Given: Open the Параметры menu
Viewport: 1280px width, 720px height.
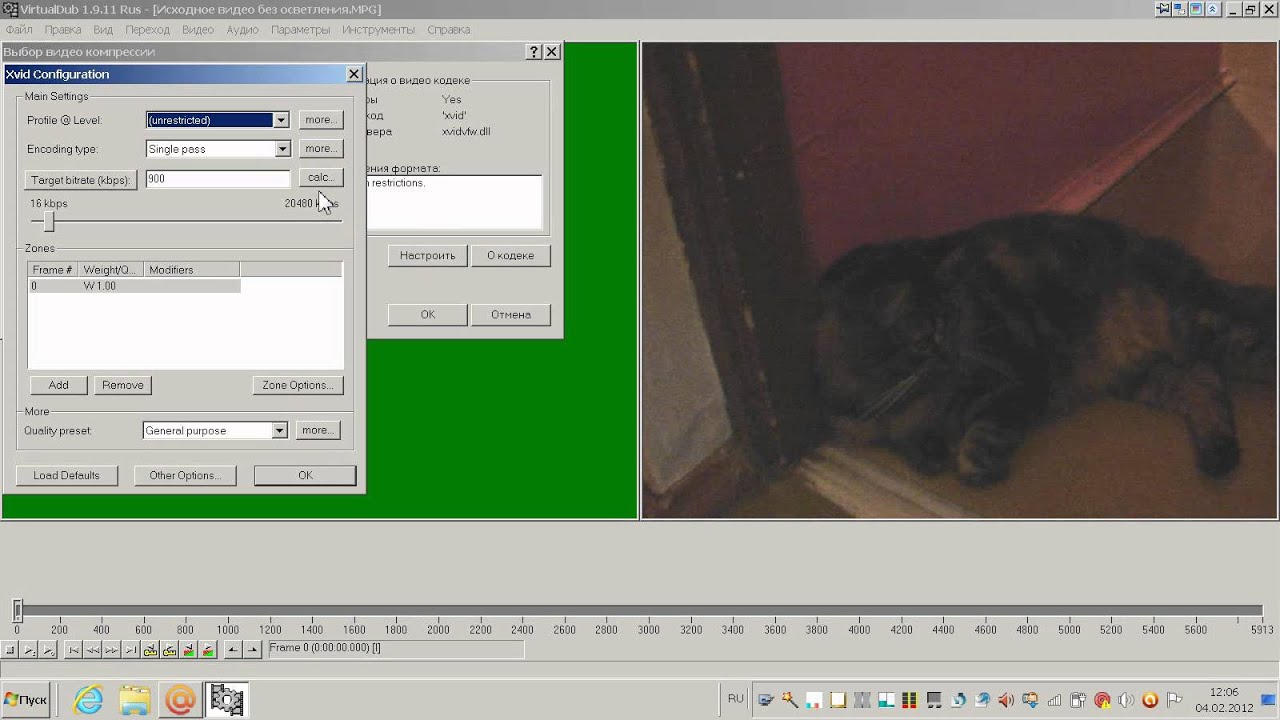Looking at the screenshot, I should [x=300, y=30].
